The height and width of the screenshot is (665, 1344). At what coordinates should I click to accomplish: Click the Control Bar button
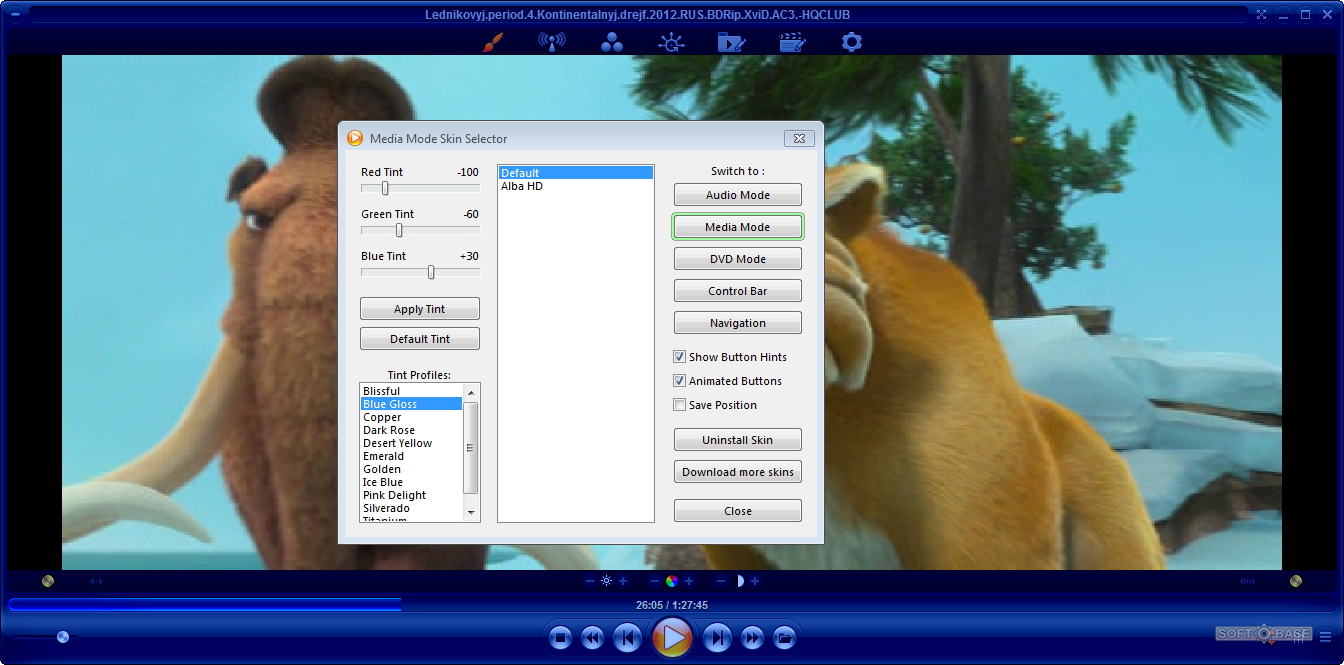[x=738, y=291]
